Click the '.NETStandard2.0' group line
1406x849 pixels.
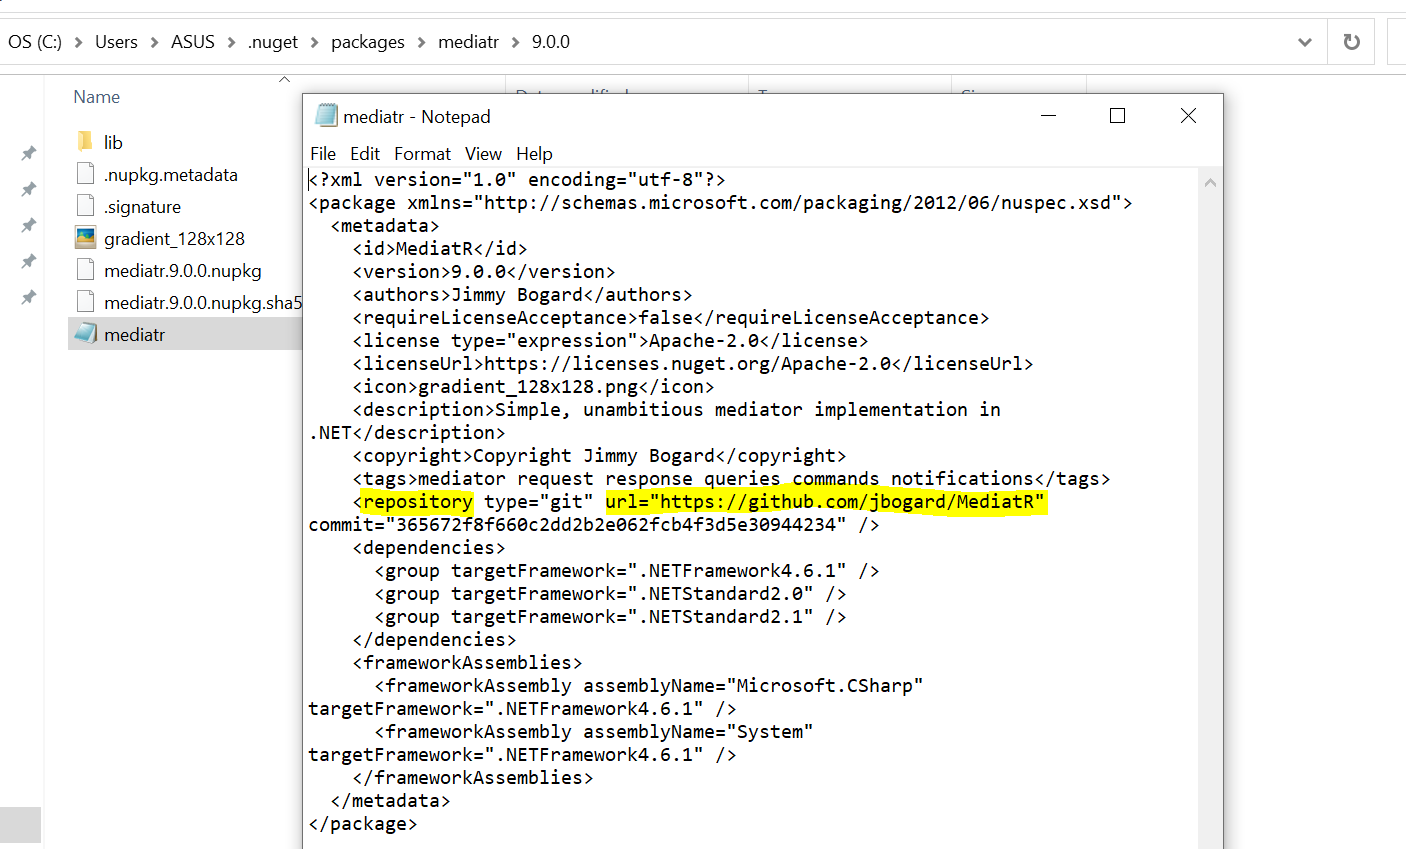pyautogui.click(x=610, y=594)
